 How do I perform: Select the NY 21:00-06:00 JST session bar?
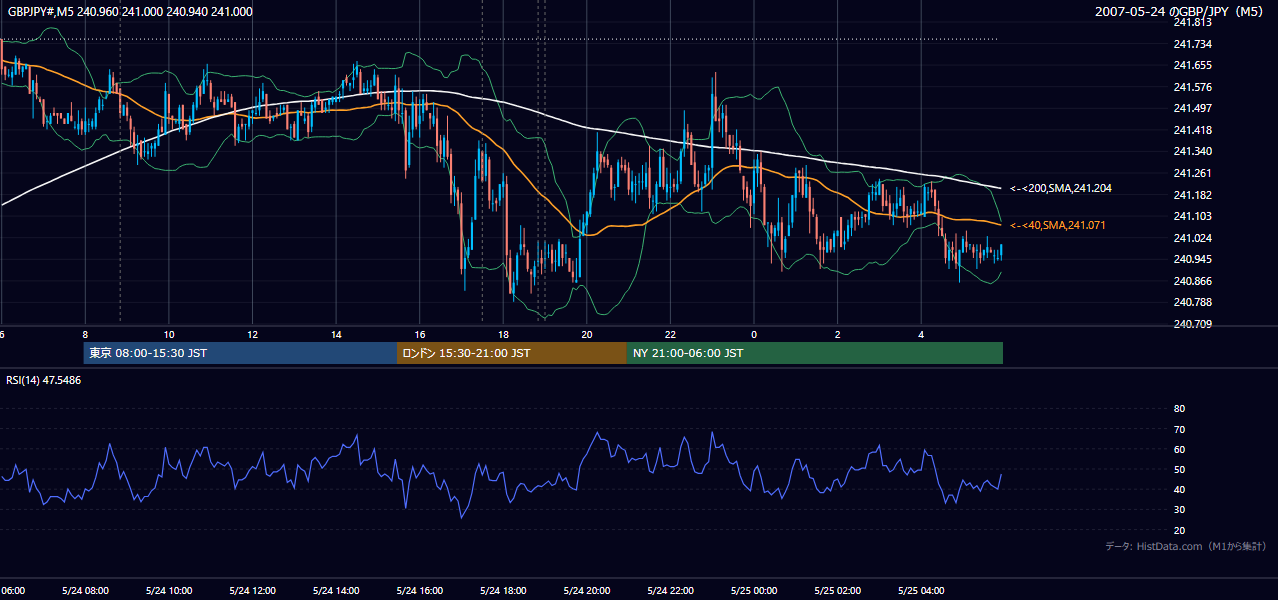pos(815,353)
